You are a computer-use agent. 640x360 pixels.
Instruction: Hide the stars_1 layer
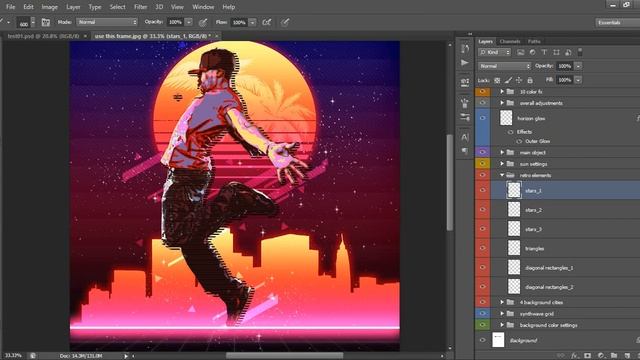tap(482, 190)
